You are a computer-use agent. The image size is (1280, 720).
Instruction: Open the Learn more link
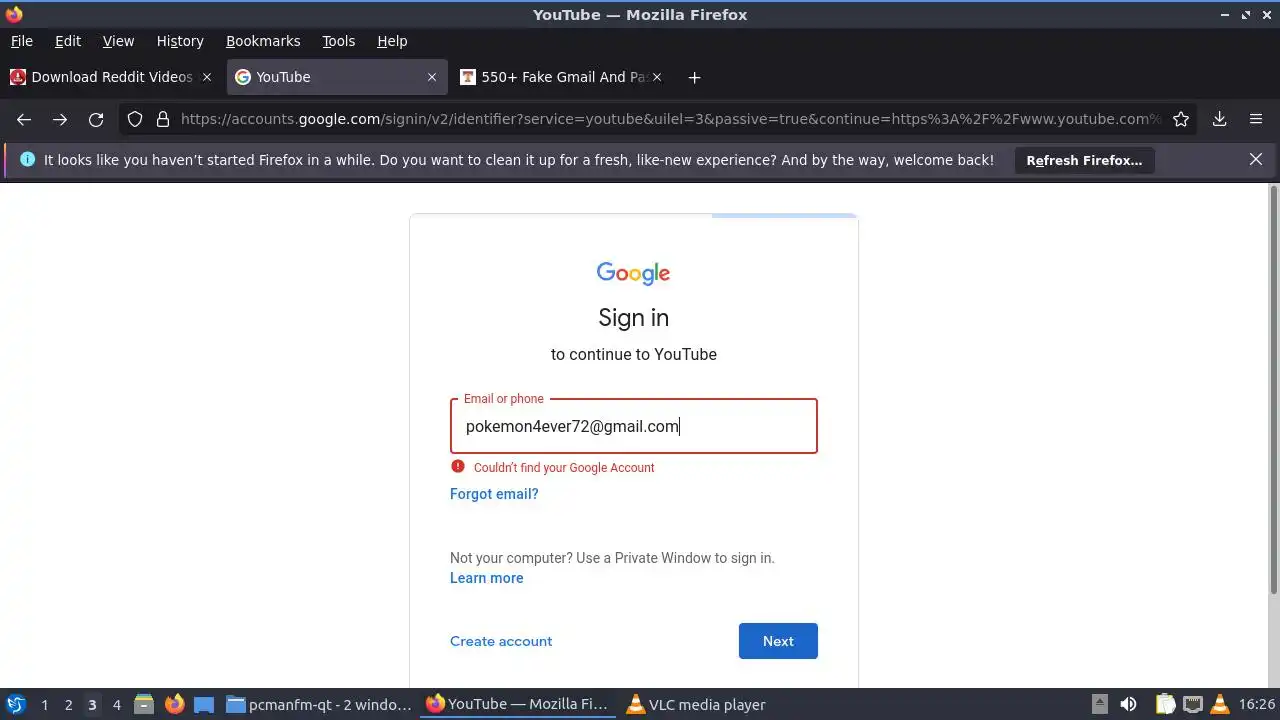pos(487,578)
